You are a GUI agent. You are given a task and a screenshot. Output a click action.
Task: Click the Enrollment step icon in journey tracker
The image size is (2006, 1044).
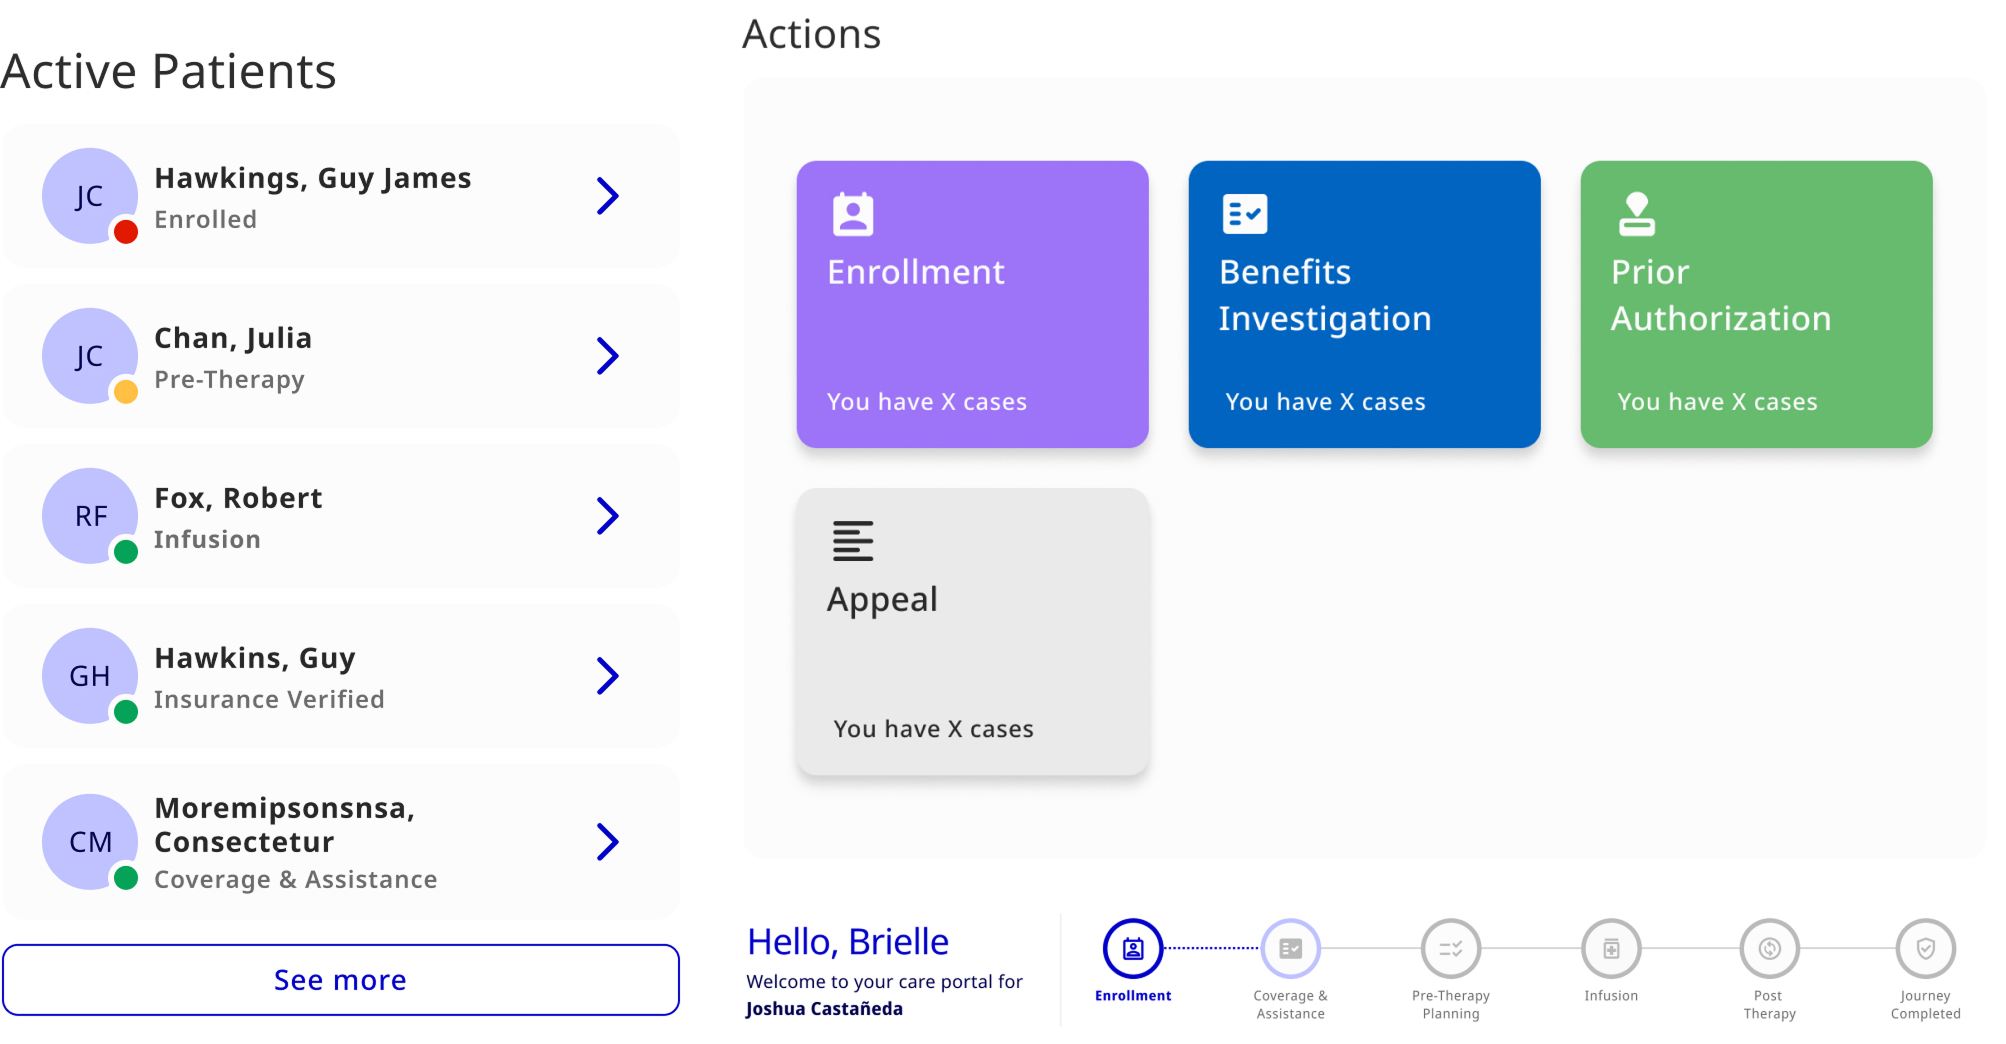click(1132, 948)
